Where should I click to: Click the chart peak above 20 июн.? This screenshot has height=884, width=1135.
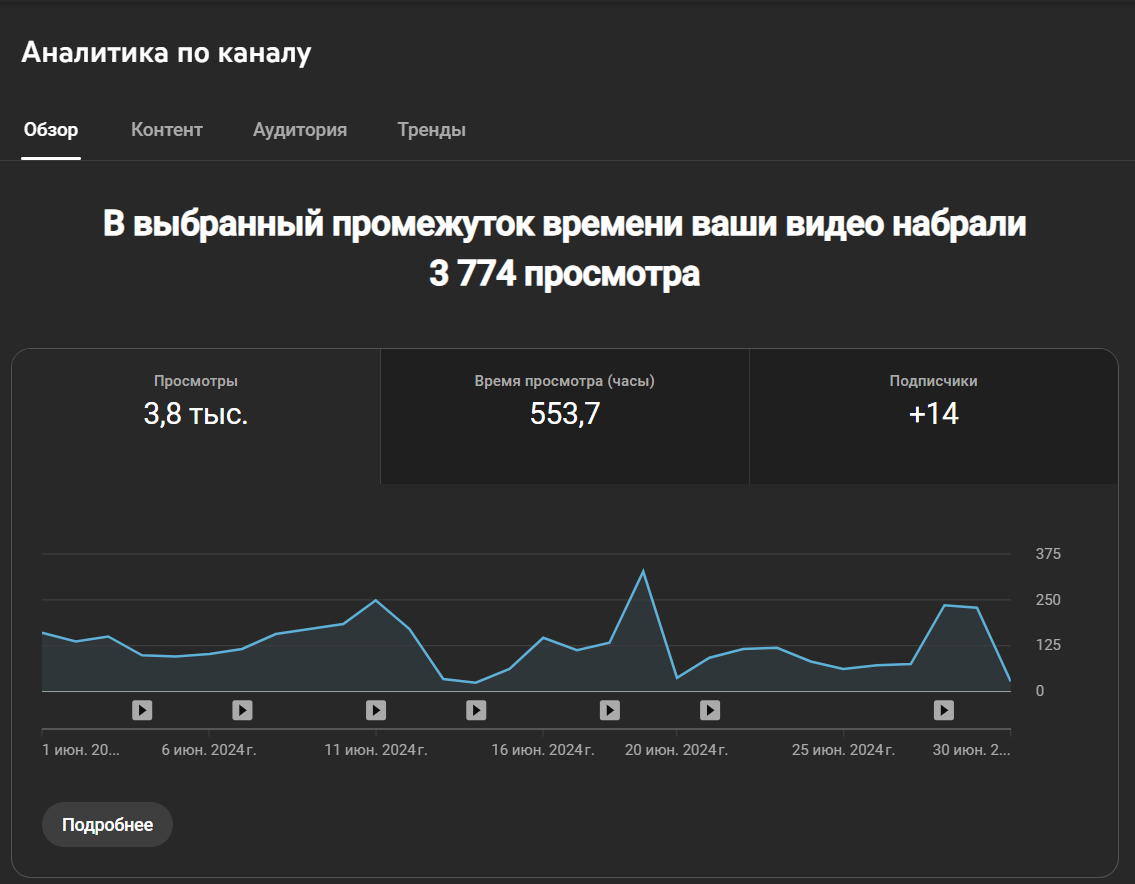click(645, 568)
